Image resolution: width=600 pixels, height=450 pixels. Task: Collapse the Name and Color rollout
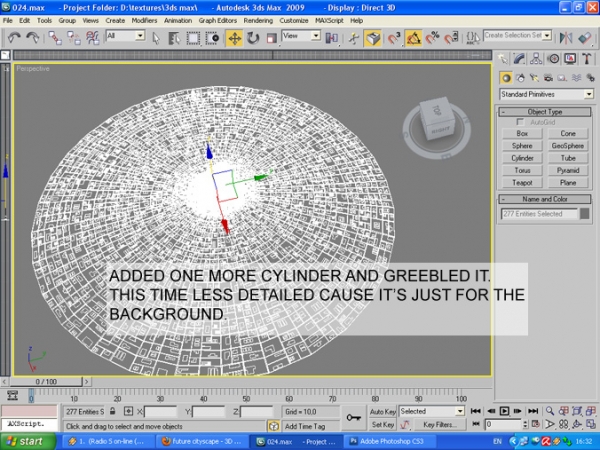point(545,199)
